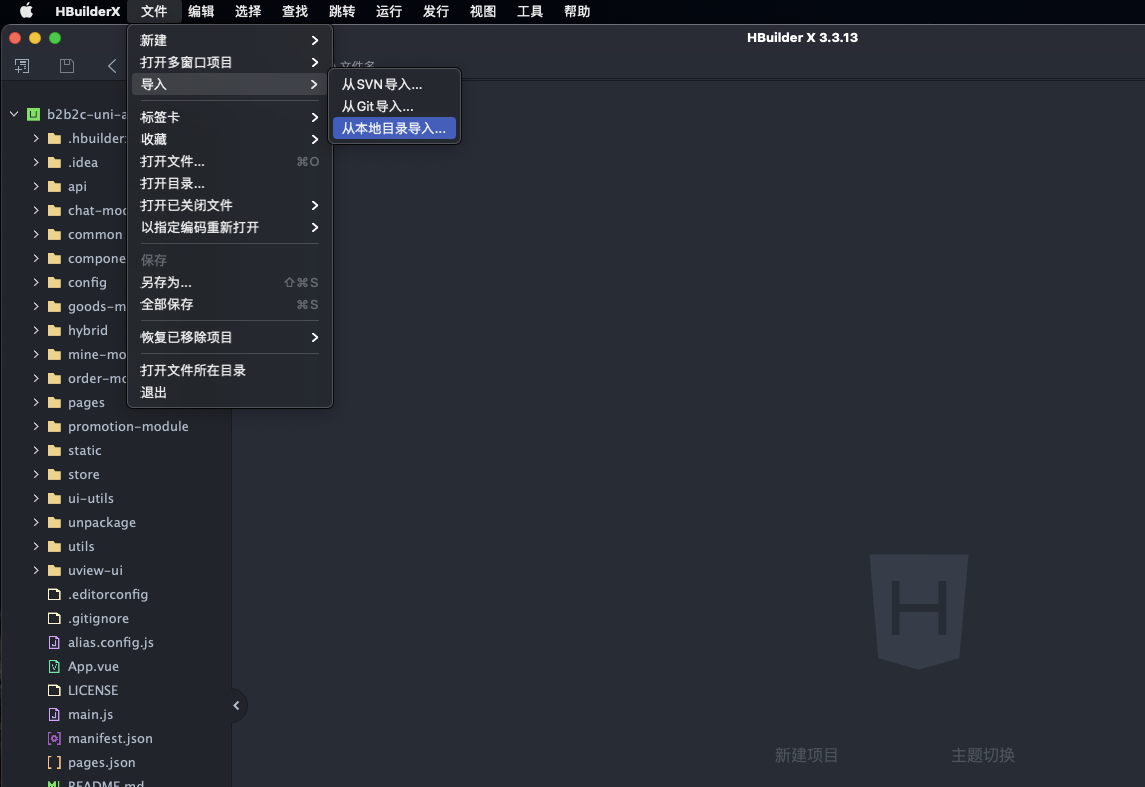This screenshot has height=787, width=1145.
Task: Click the alias.config.js file icon
Action: [x=54, y=642]
